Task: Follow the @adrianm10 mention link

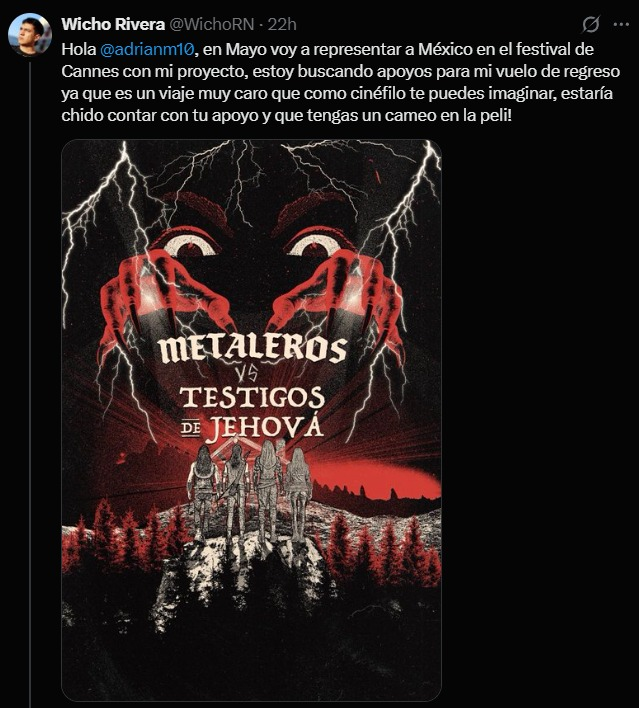Action: point(147,49)
